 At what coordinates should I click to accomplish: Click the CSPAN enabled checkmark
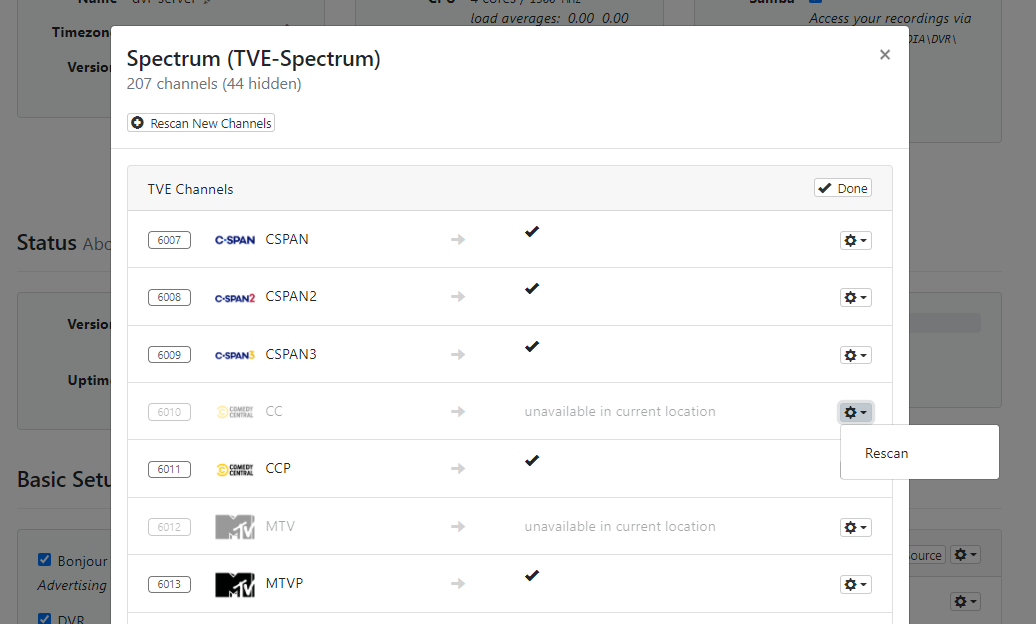532,232
